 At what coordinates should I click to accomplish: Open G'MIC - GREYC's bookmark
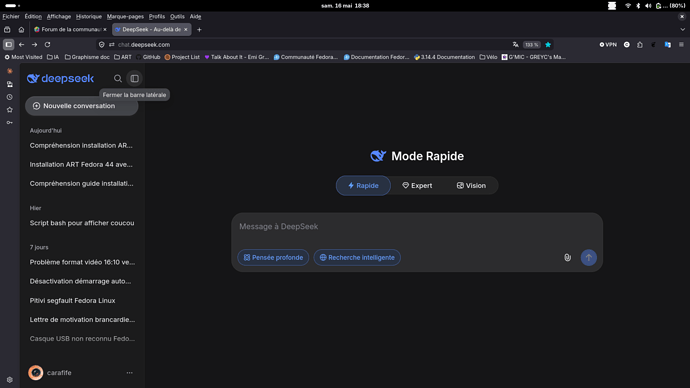pos(534,57)
